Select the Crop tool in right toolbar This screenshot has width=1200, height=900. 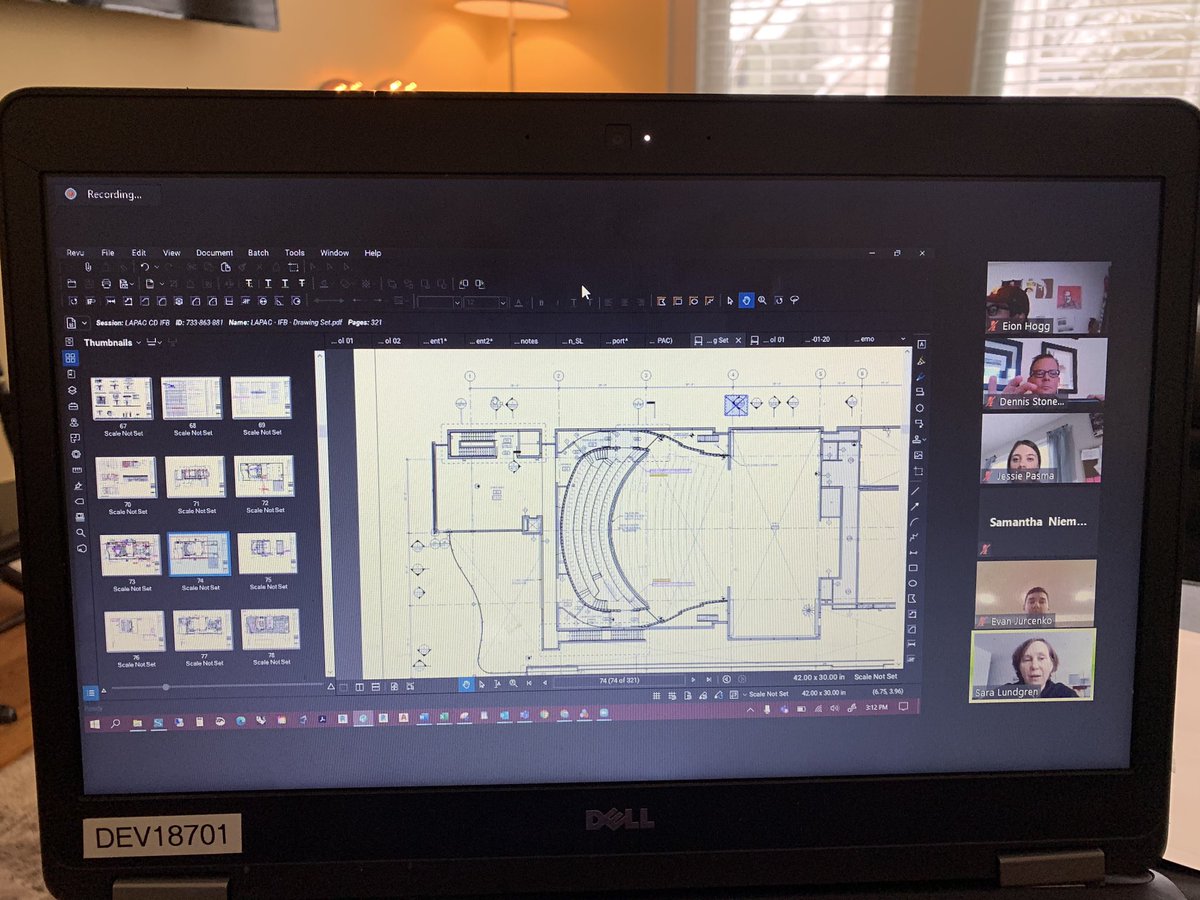tap(919, 471)
